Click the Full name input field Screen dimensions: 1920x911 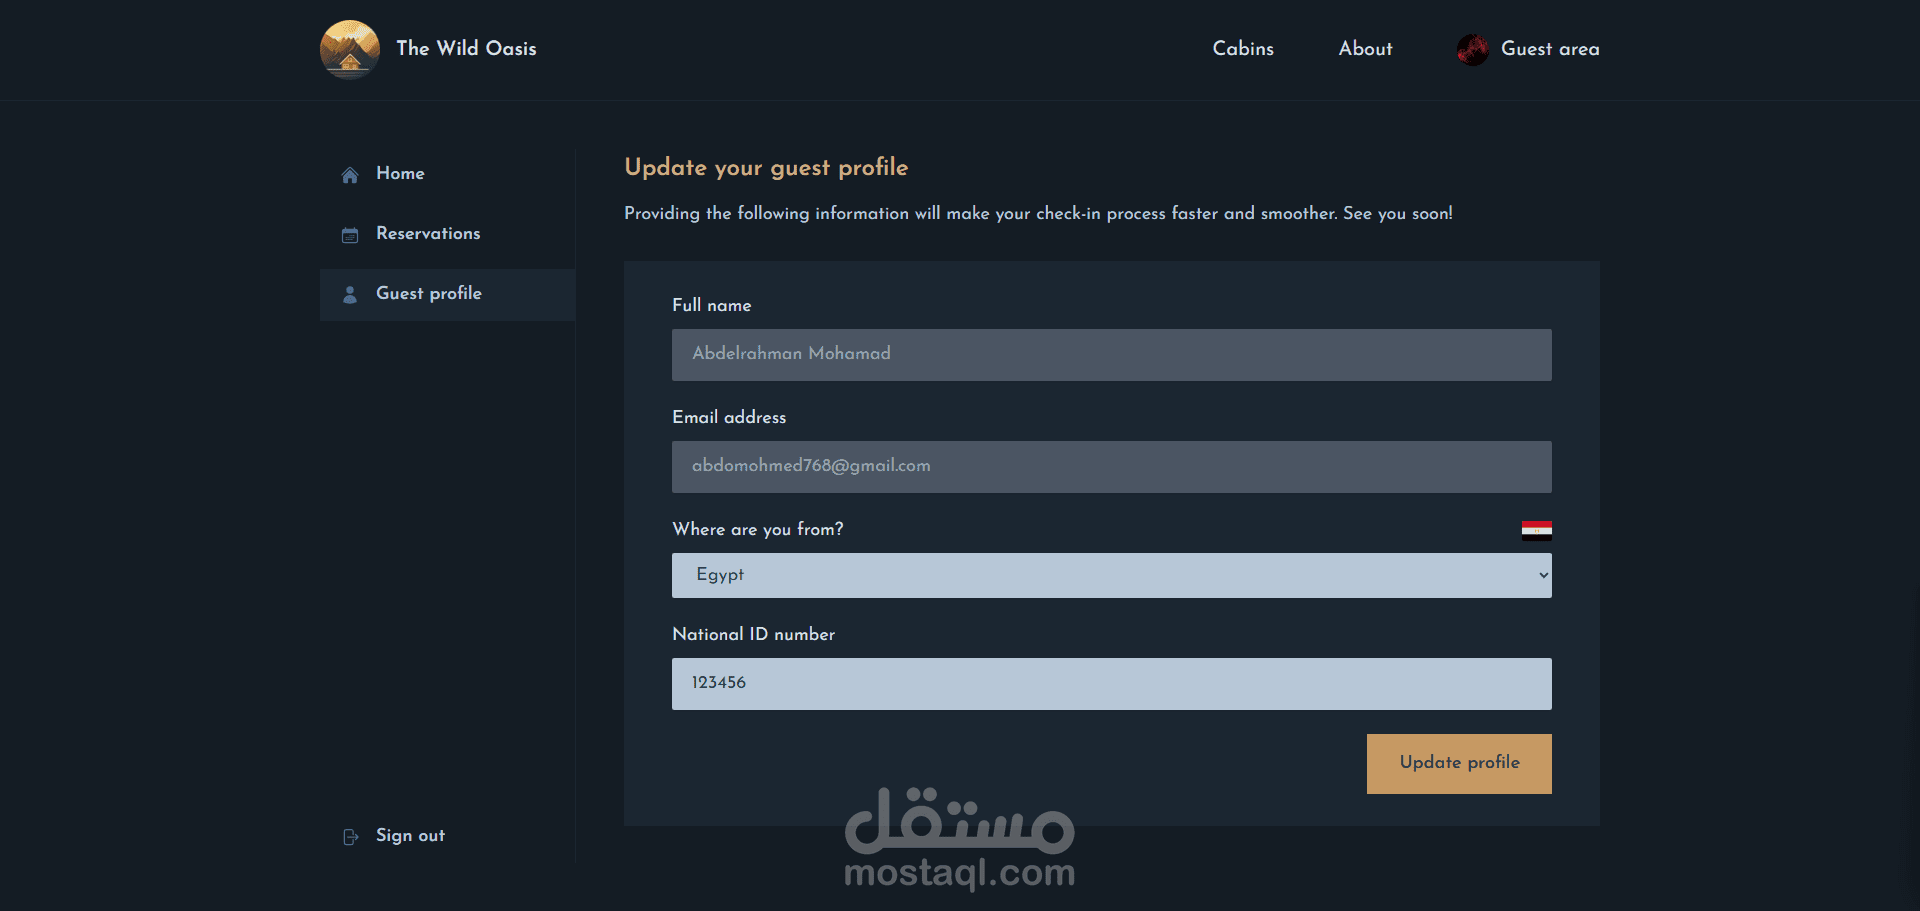point(1112,355)
